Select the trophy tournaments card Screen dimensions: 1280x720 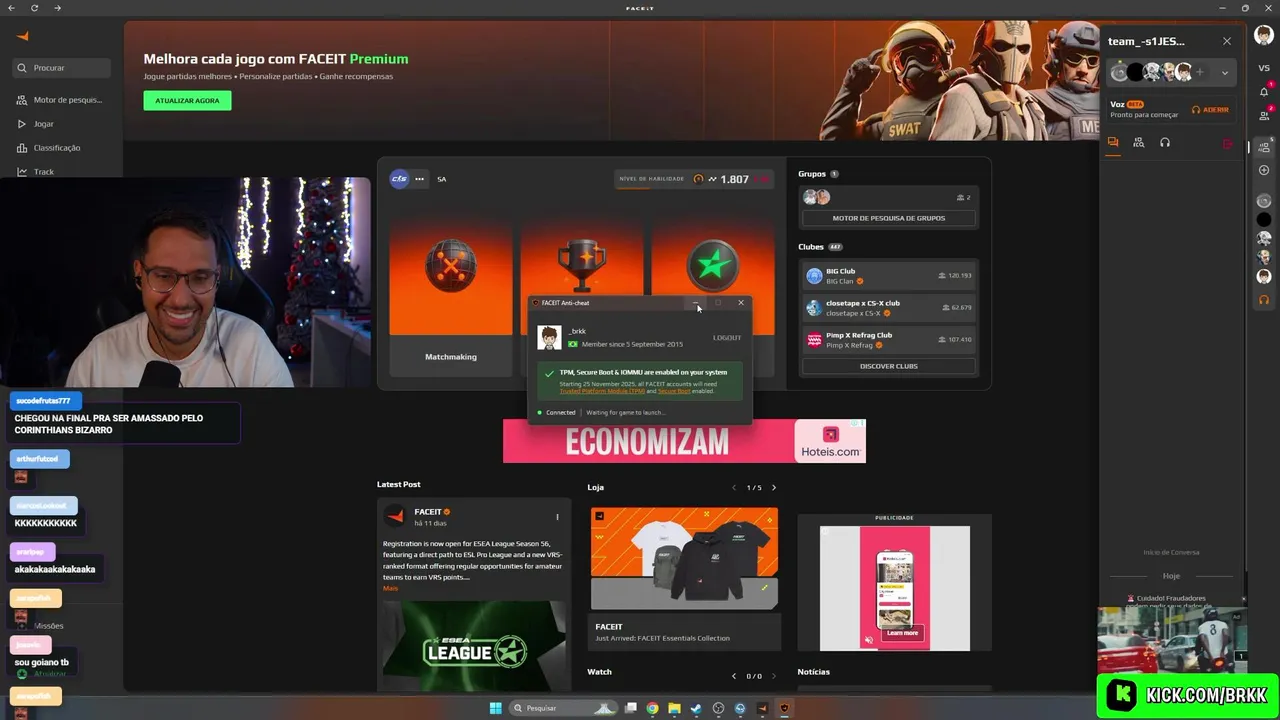click(581, 258)
